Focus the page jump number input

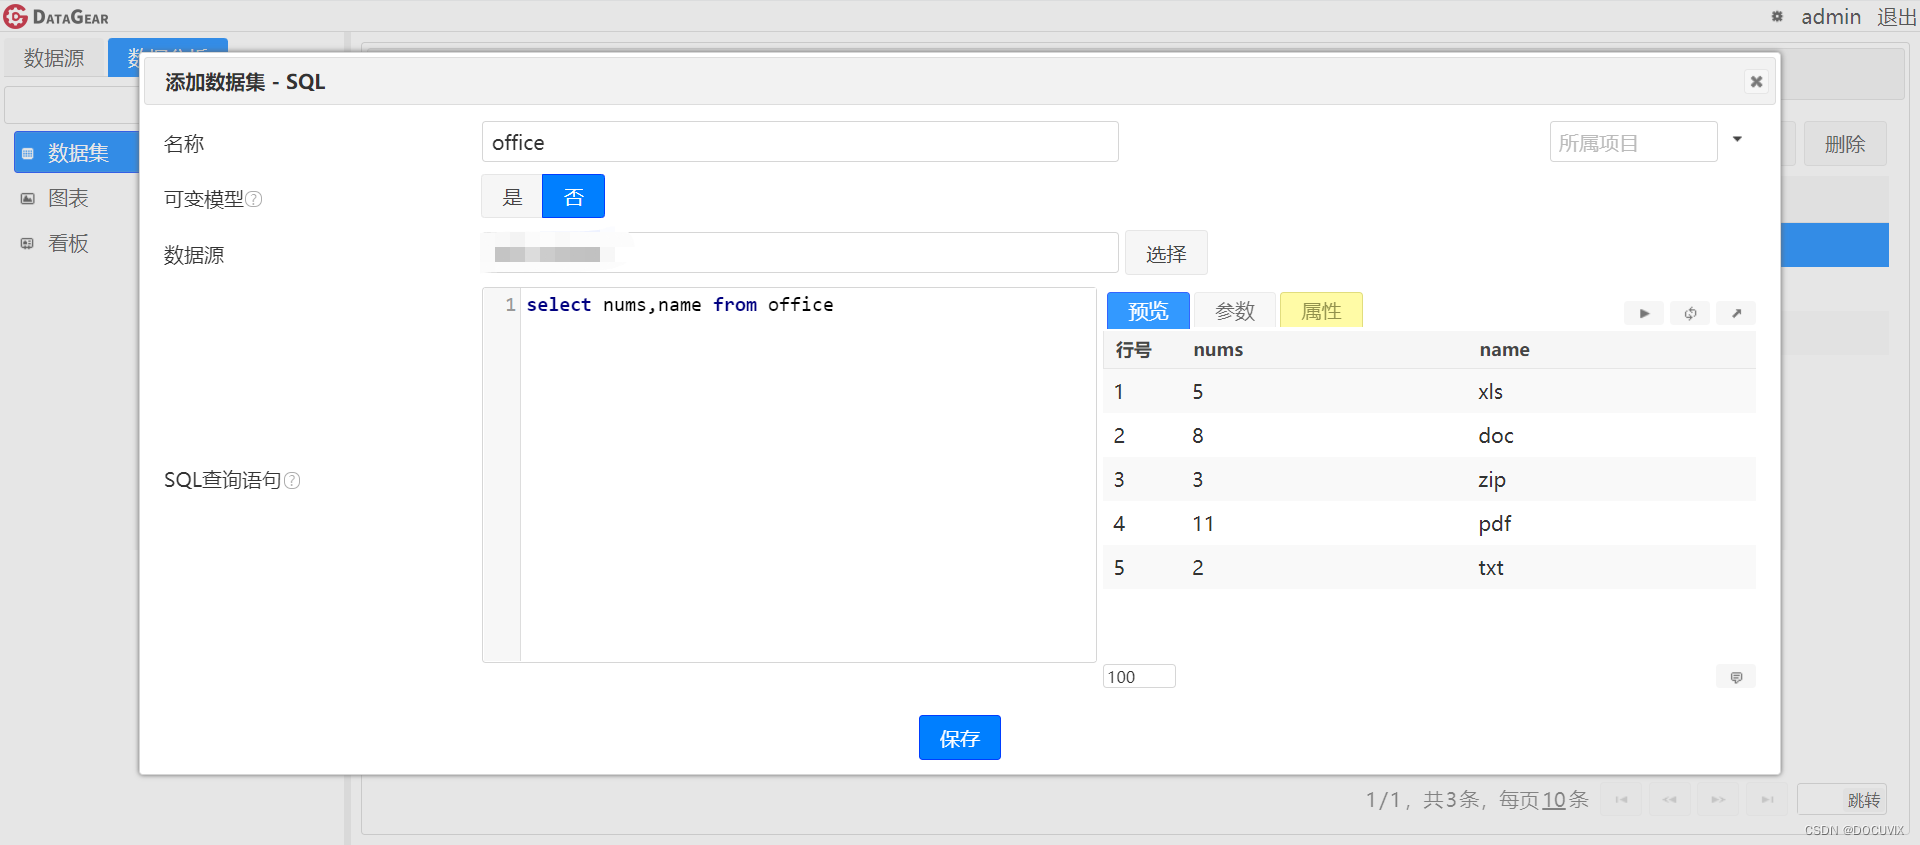pyautogui.click(x=1820, y=800)
